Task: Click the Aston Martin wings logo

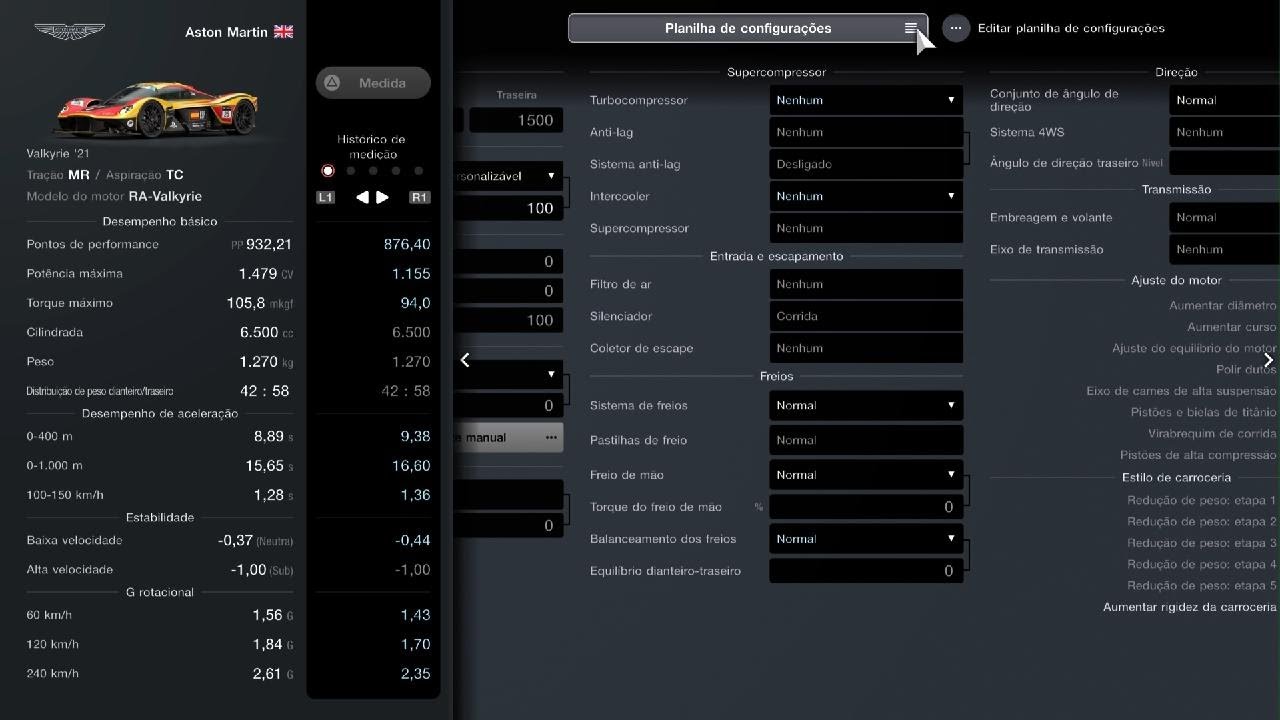Action: [x=69, y=32]
